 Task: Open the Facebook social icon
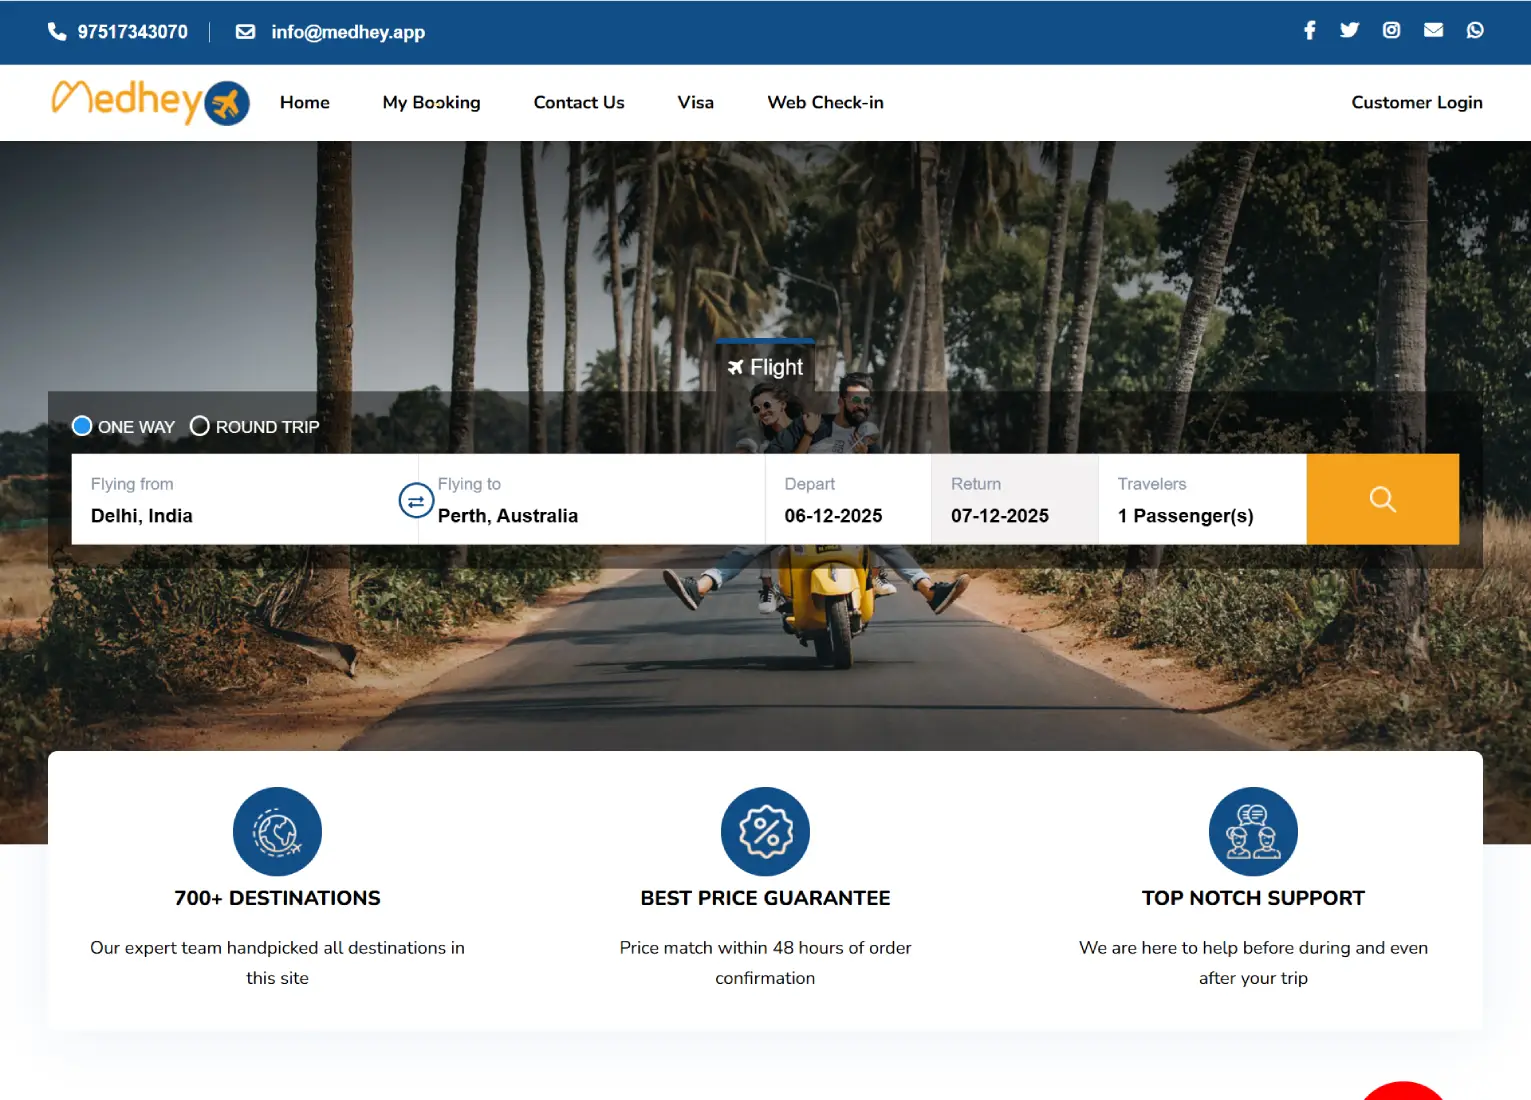tap(1309, 31)
